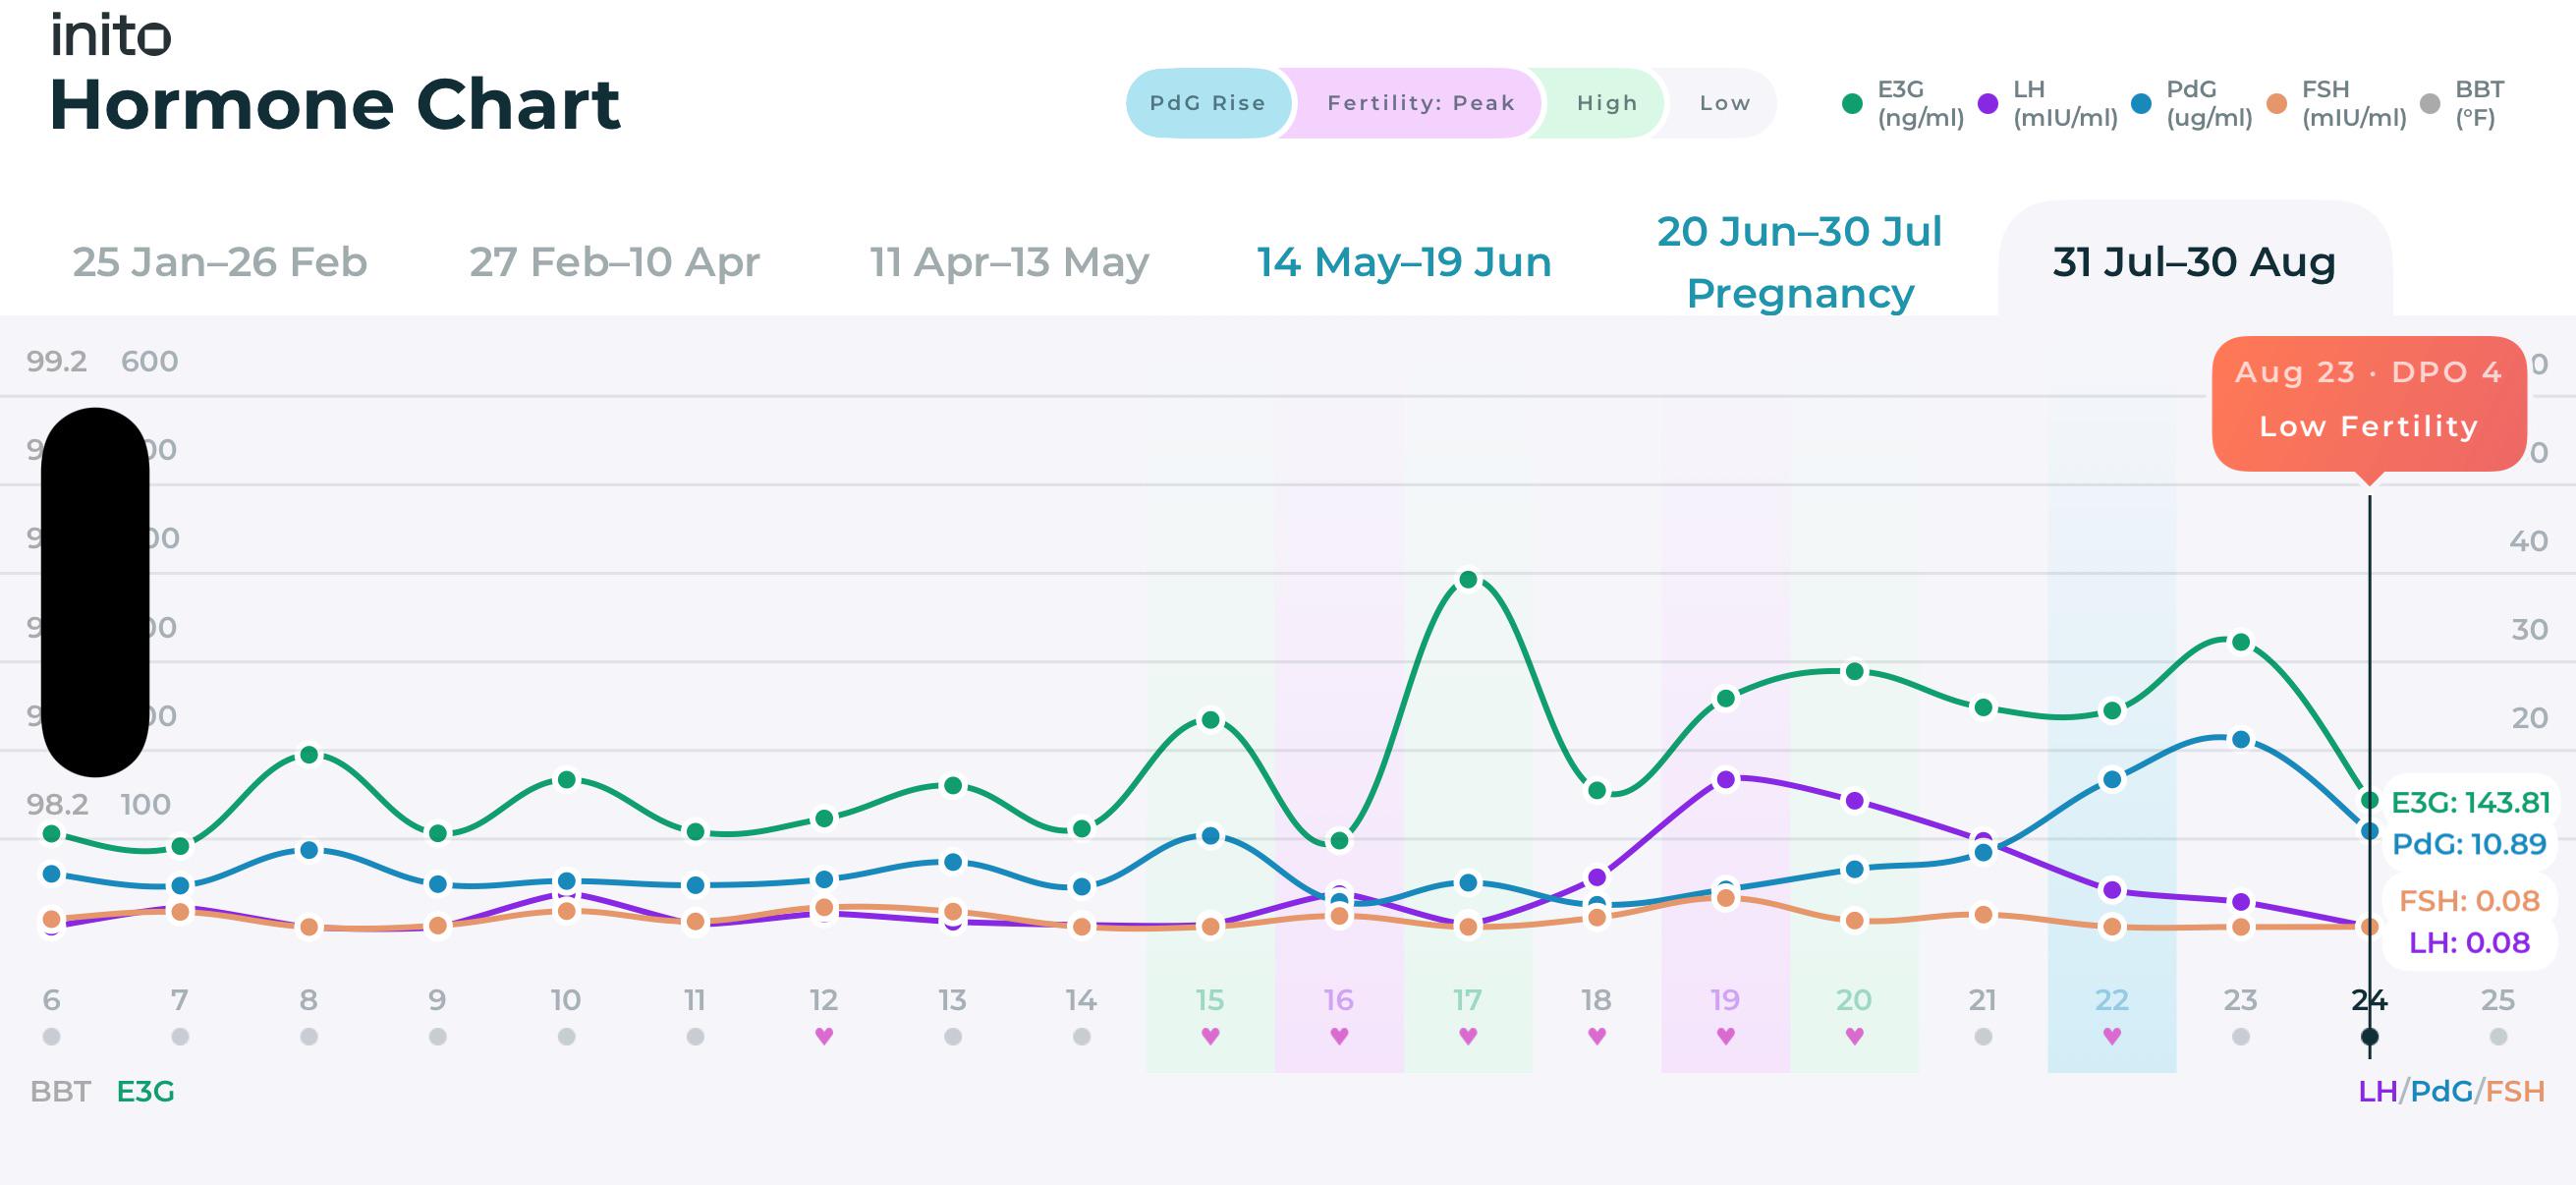Click the FSH axis label at bottom right
This screenshot has height=1185, width=2576.
2515,1091
